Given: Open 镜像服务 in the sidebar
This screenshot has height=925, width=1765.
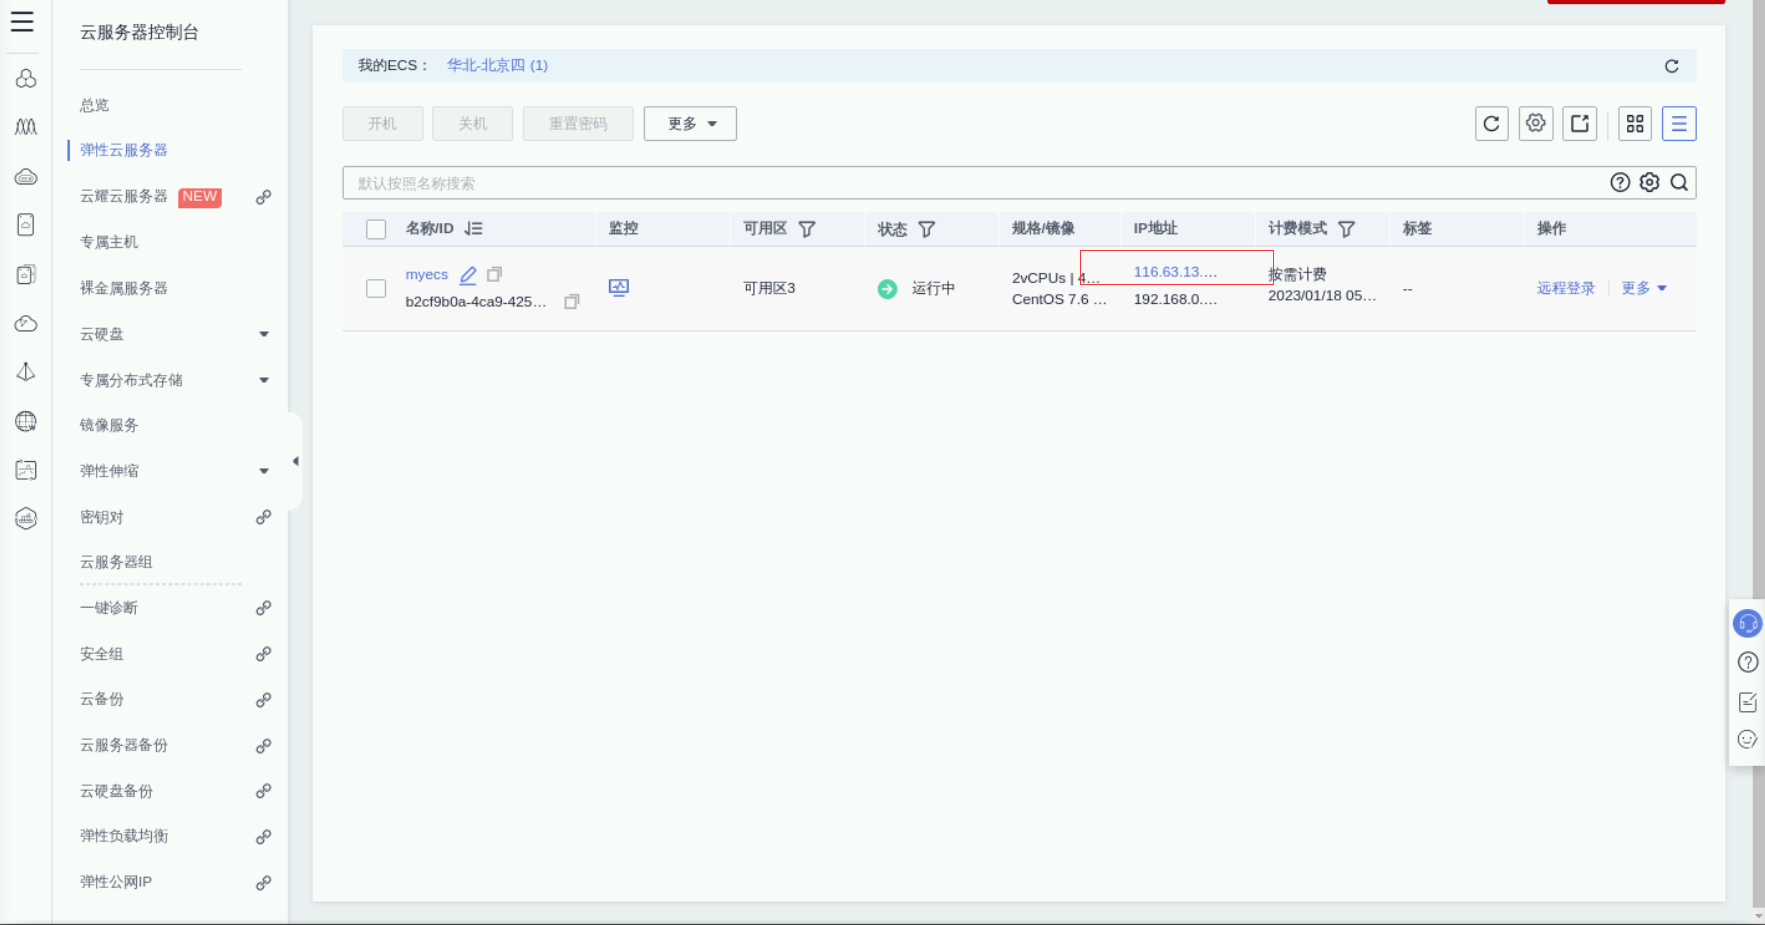Looking at the screenshot, I should [109, 425].
